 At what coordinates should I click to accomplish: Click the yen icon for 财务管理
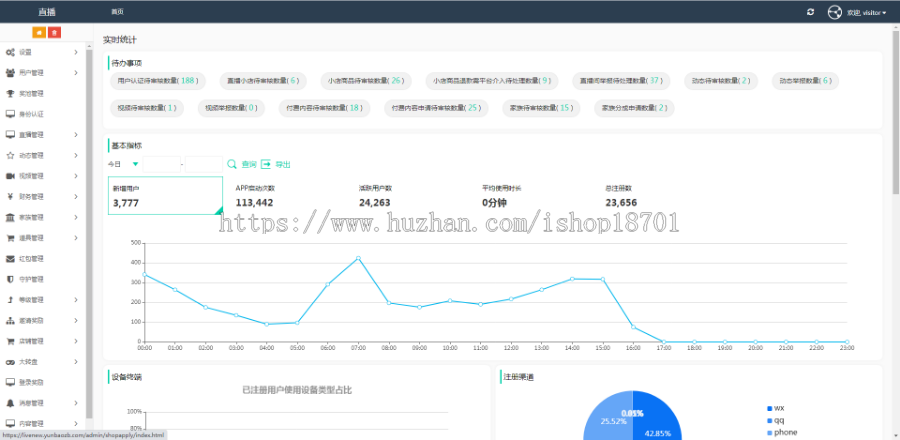10,197
